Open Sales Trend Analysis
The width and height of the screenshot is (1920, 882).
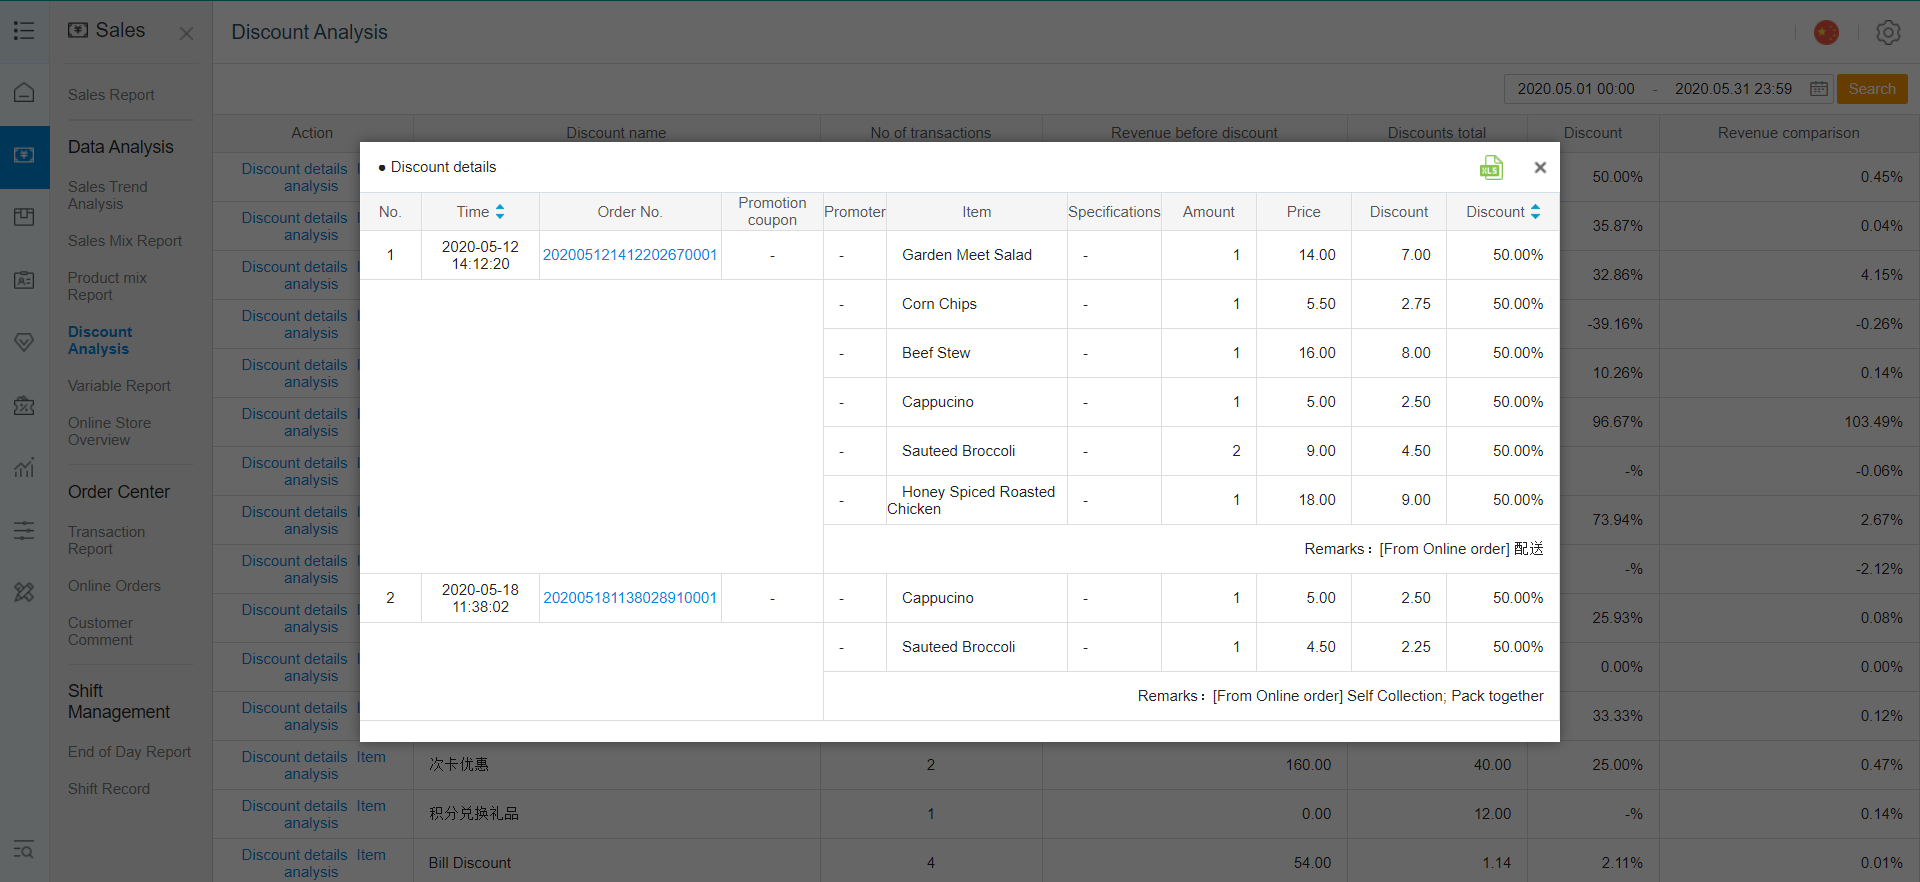click(107, 195)
